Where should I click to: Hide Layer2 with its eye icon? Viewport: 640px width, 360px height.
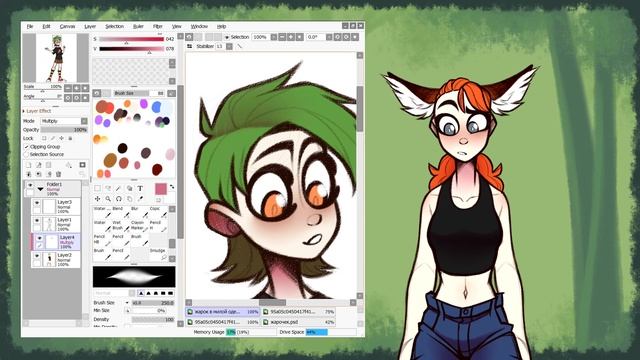coord(37,256)
